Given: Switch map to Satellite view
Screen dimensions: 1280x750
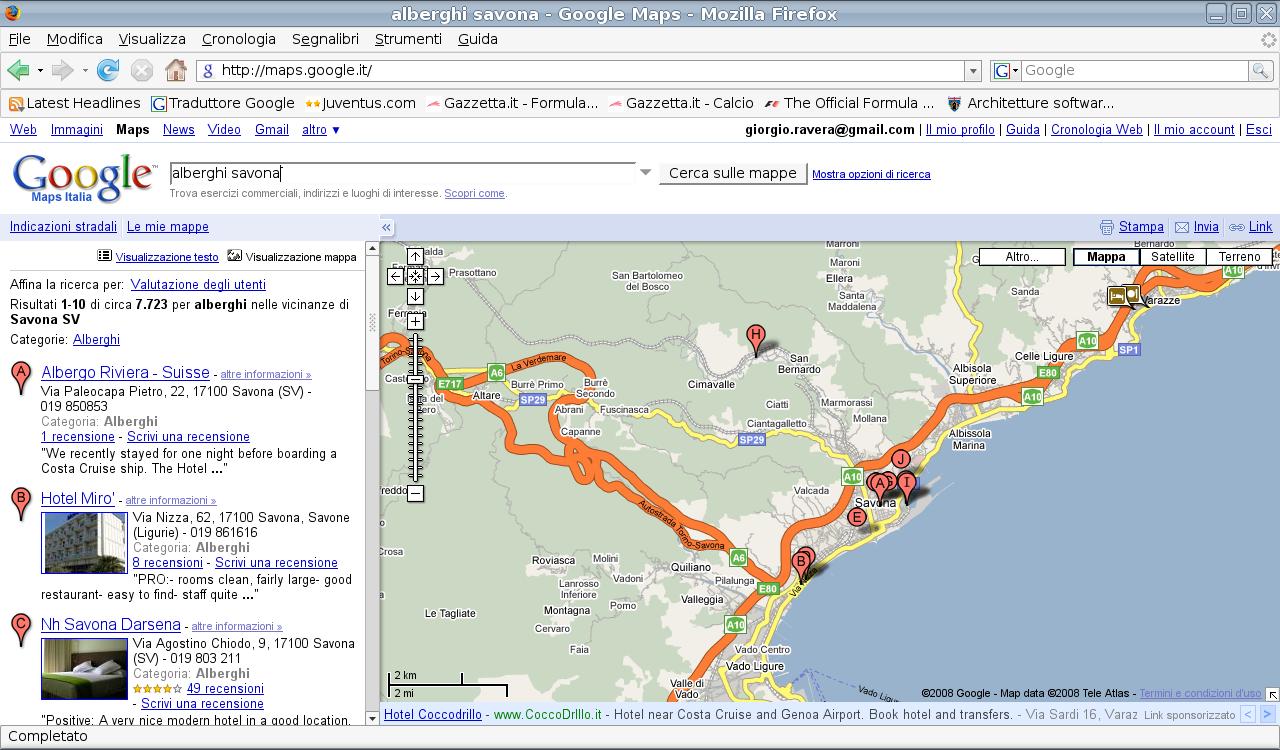Looking at the screenshot, I should tap(1172, 257).
